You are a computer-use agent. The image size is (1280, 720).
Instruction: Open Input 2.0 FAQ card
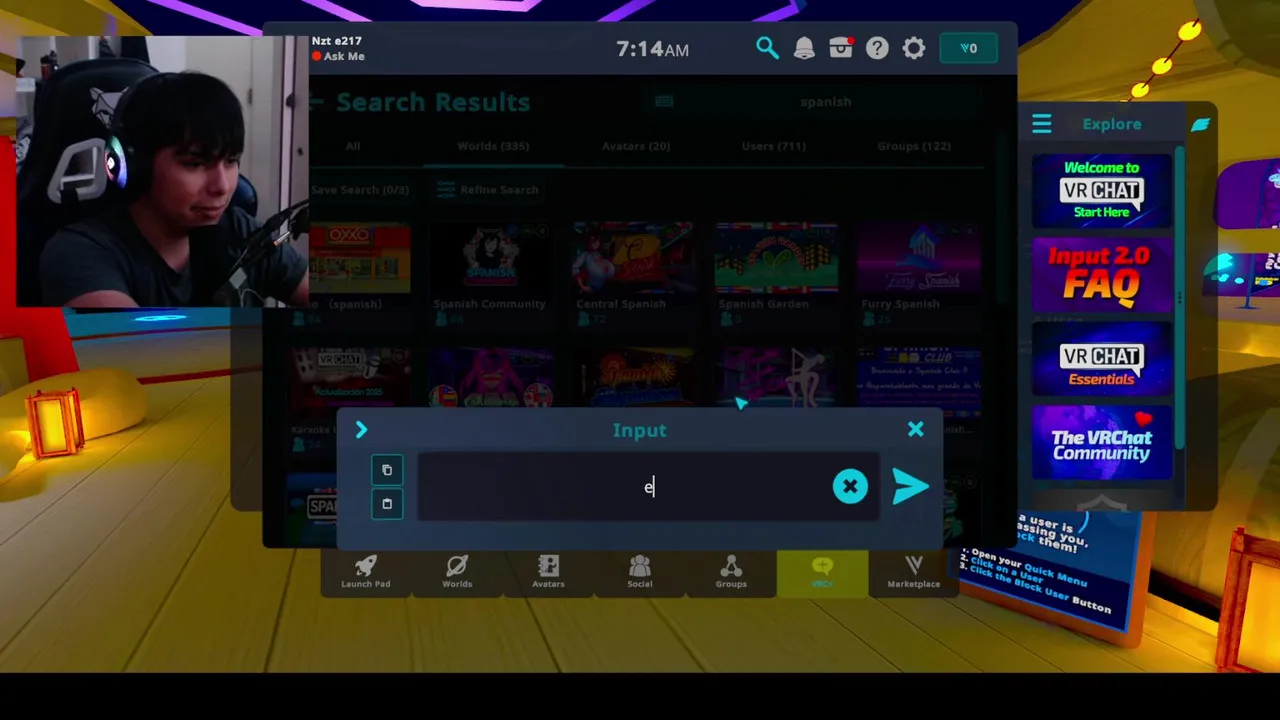(x=1101, y=274)
